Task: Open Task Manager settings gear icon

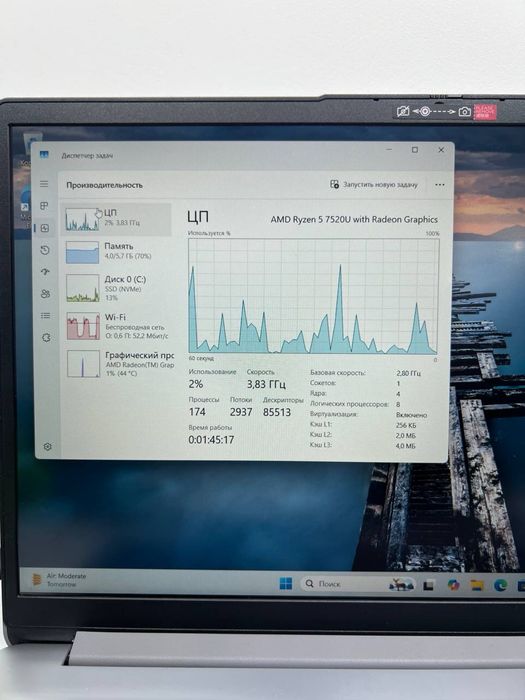Action: 48,446
